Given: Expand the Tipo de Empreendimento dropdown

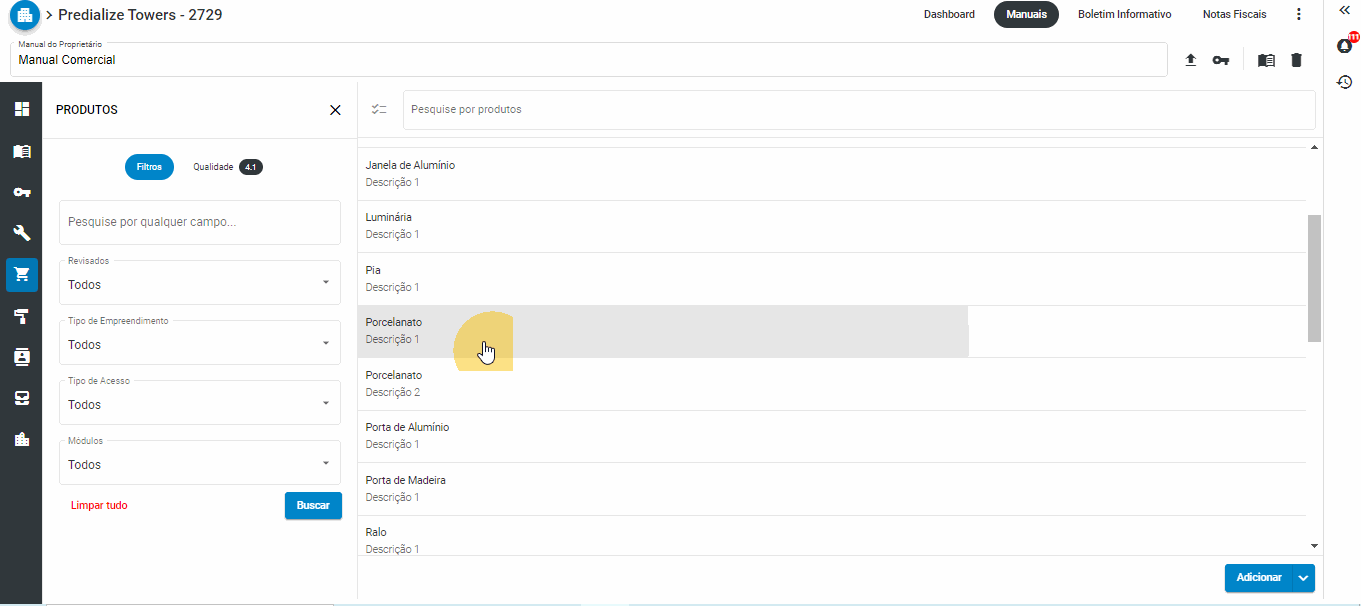Looking at the screenshot, I should coord(199,344).
